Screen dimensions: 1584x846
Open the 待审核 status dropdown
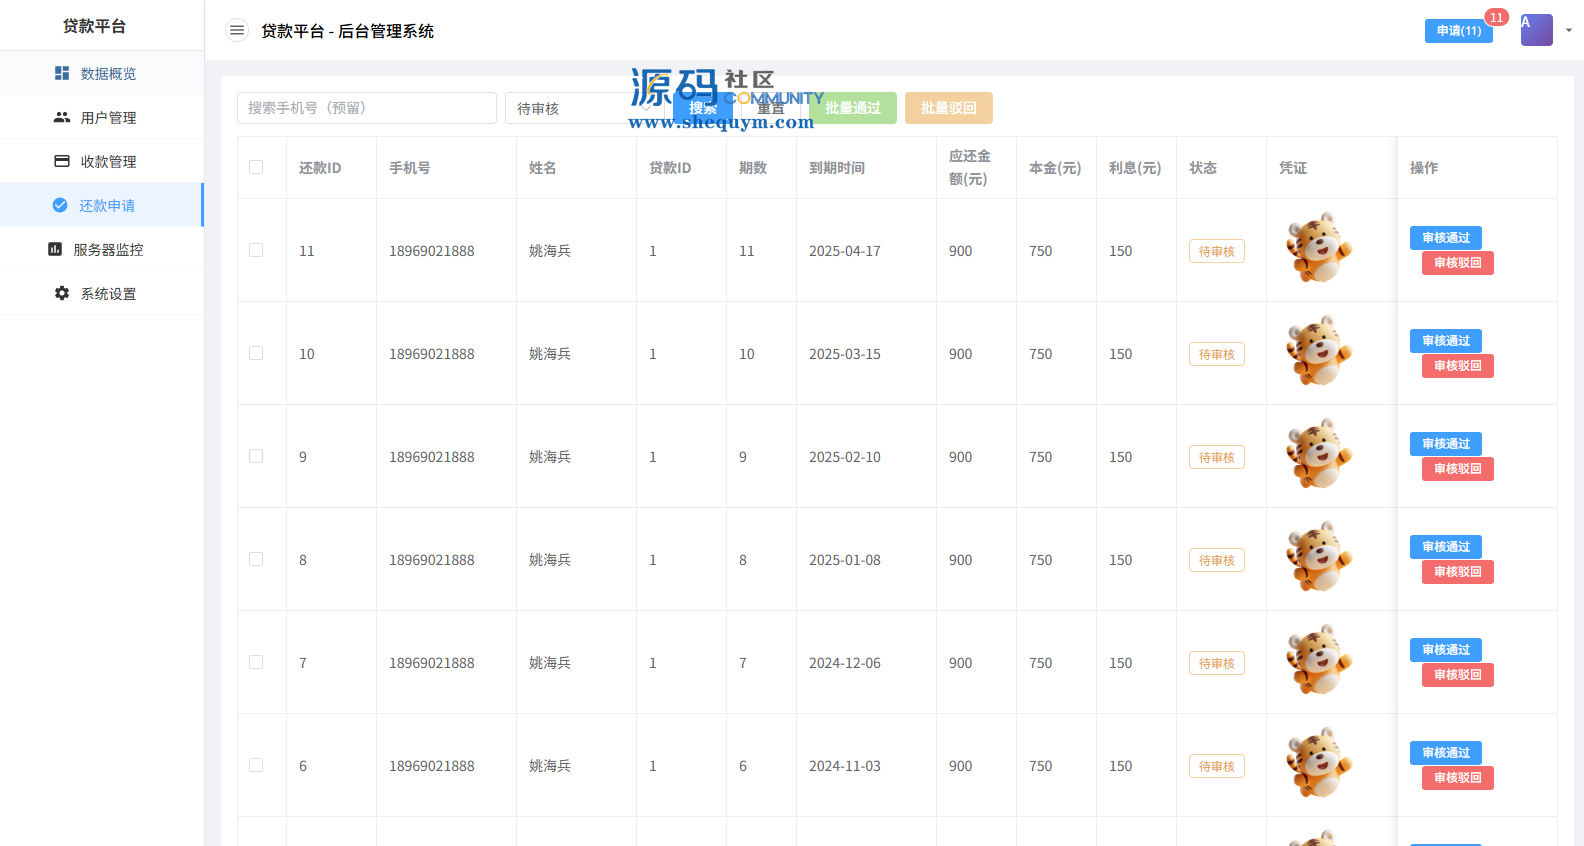tap(580, 108)
